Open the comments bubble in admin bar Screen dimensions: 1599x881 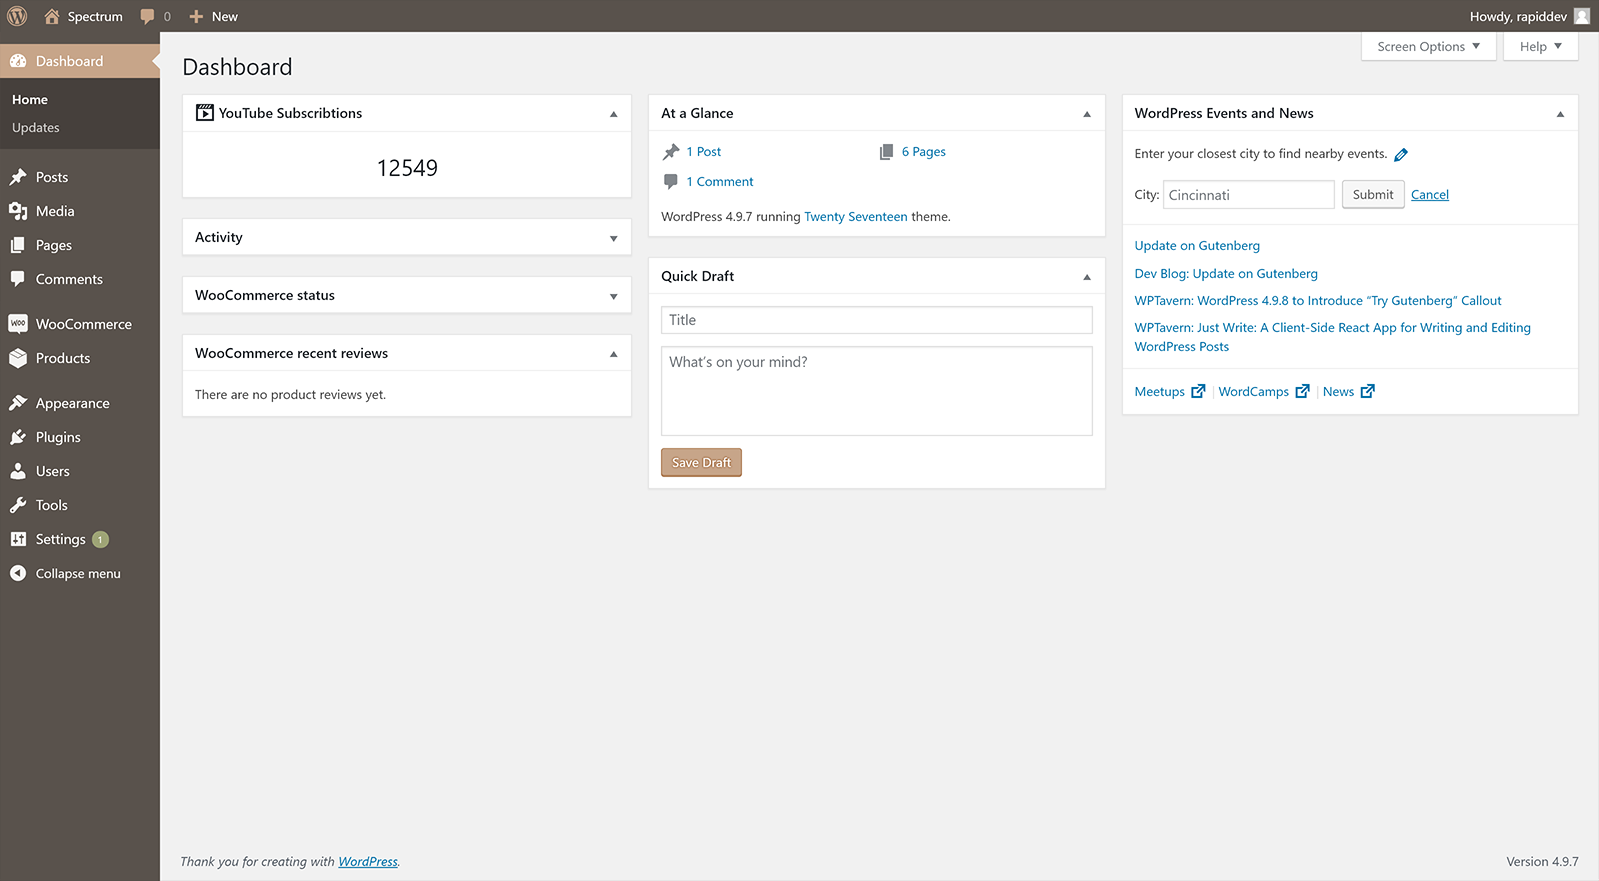click(148, 17)
